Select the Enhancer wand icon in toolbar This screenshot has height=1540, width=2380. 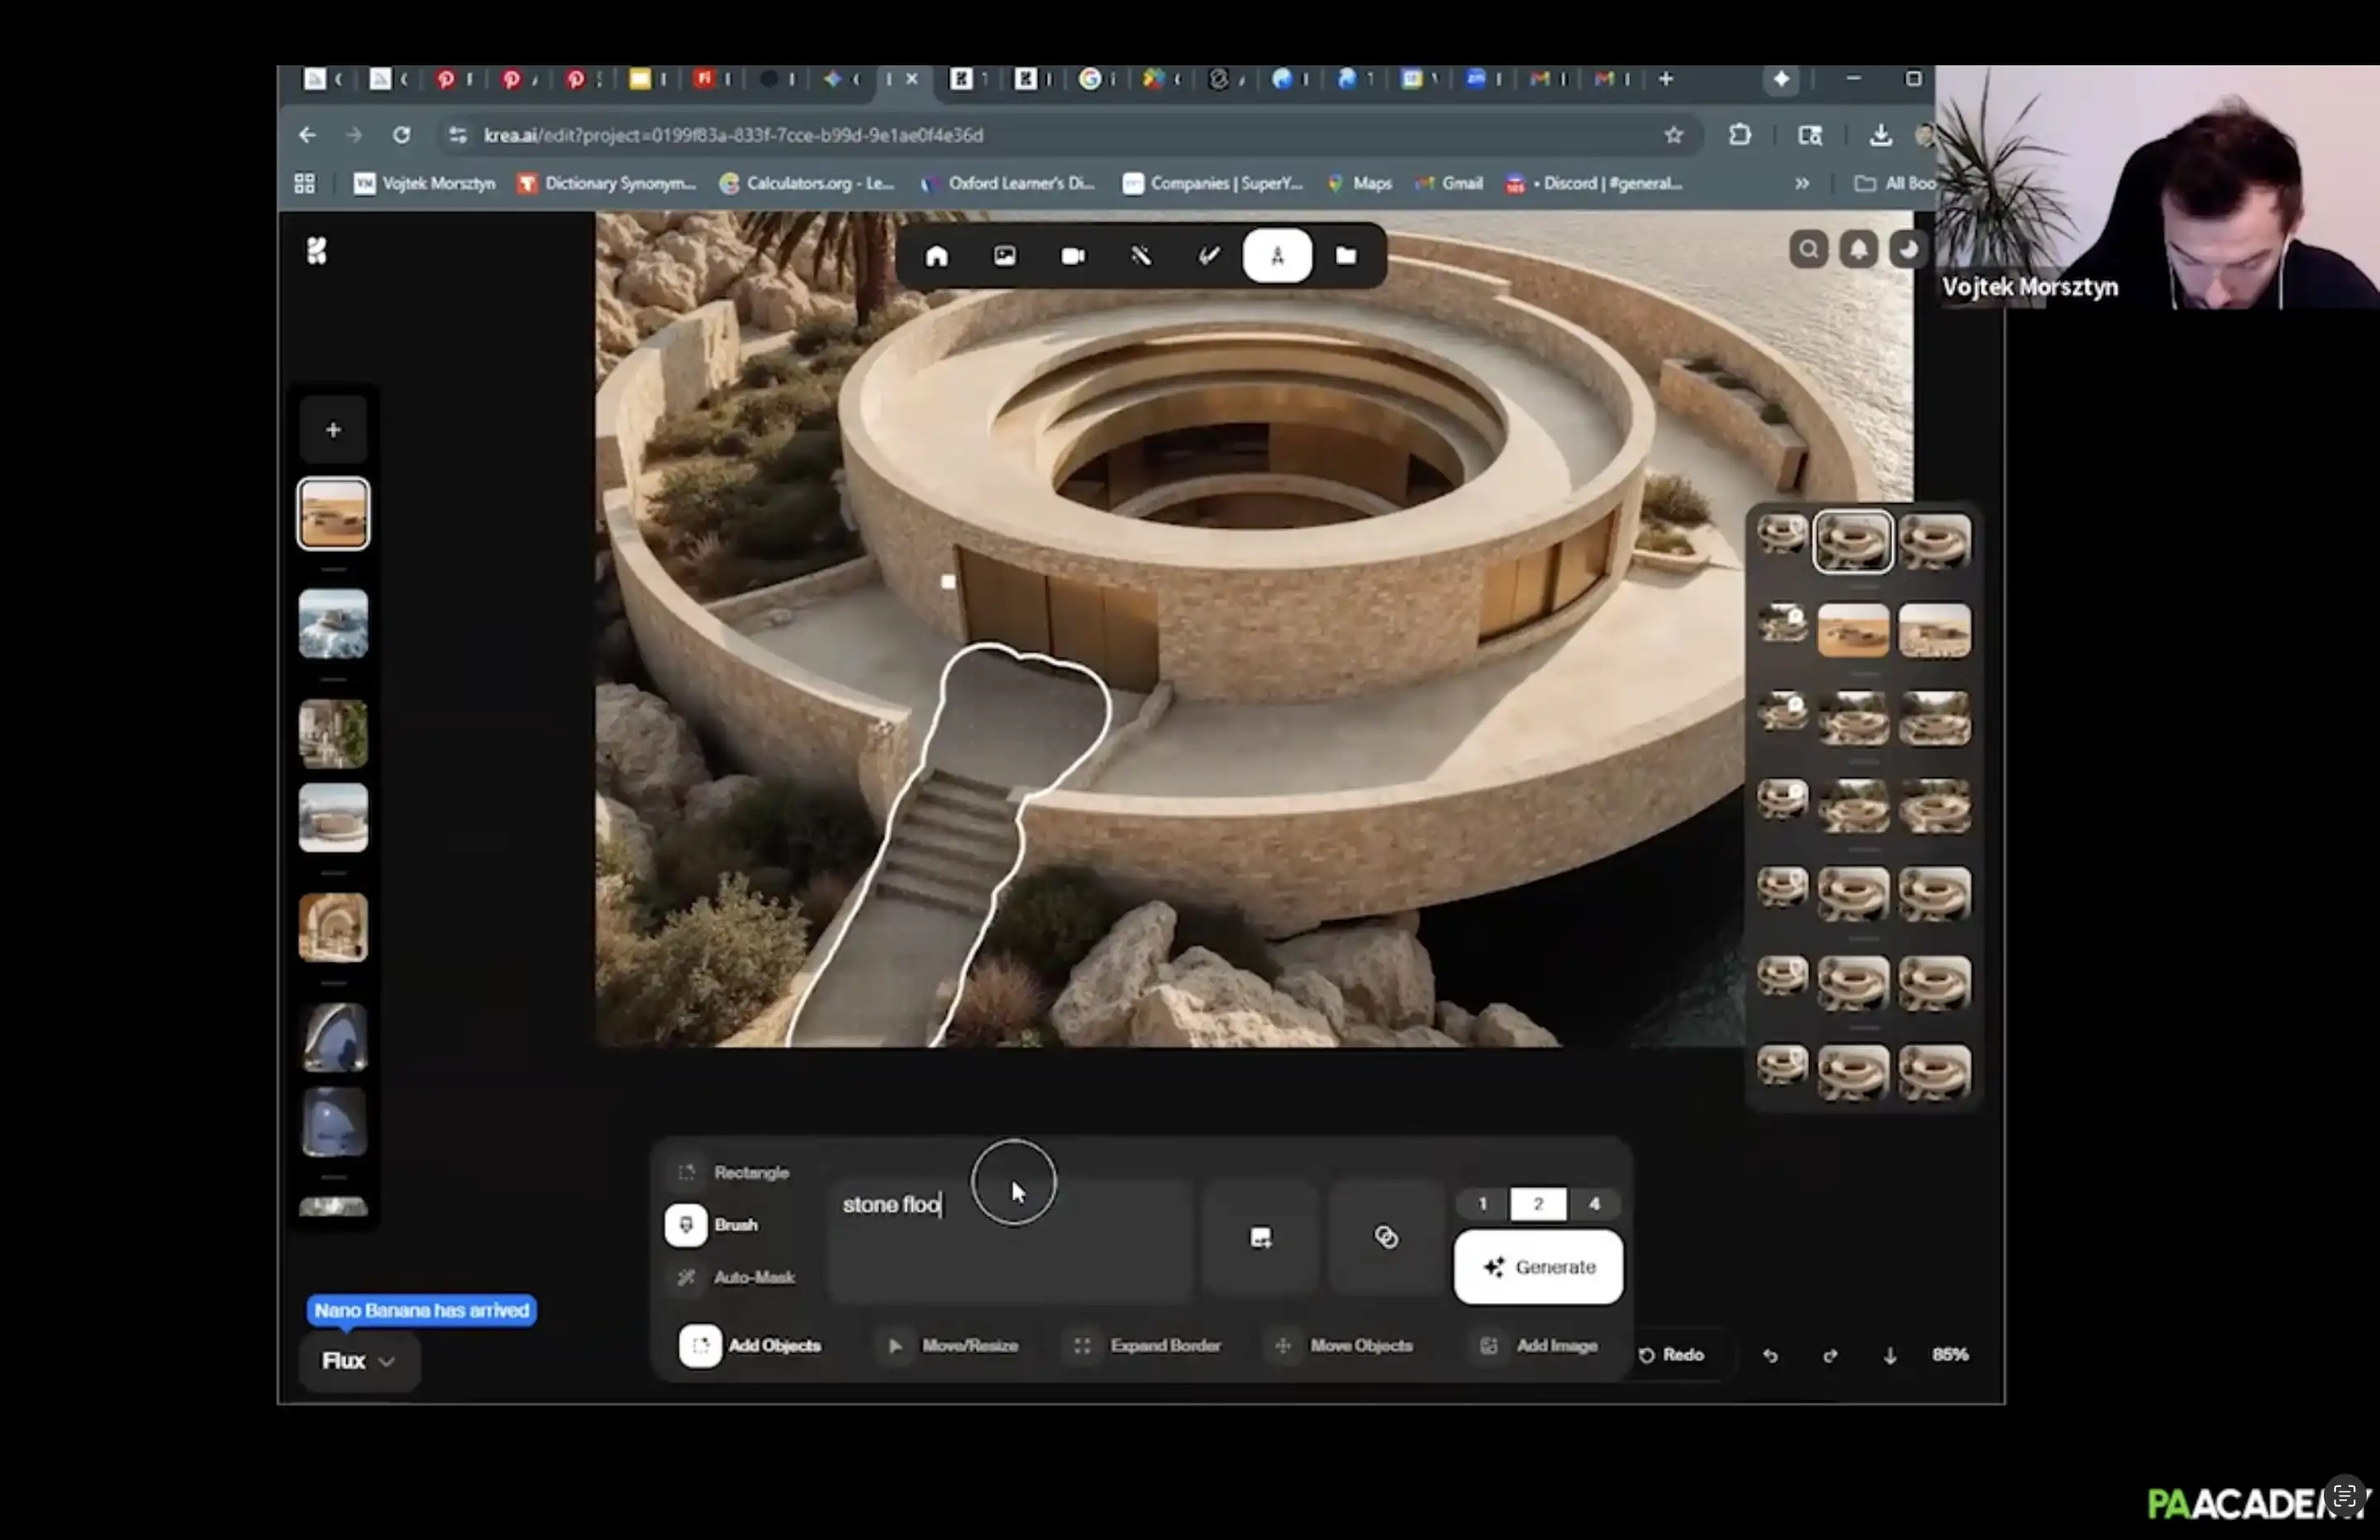1140,256
